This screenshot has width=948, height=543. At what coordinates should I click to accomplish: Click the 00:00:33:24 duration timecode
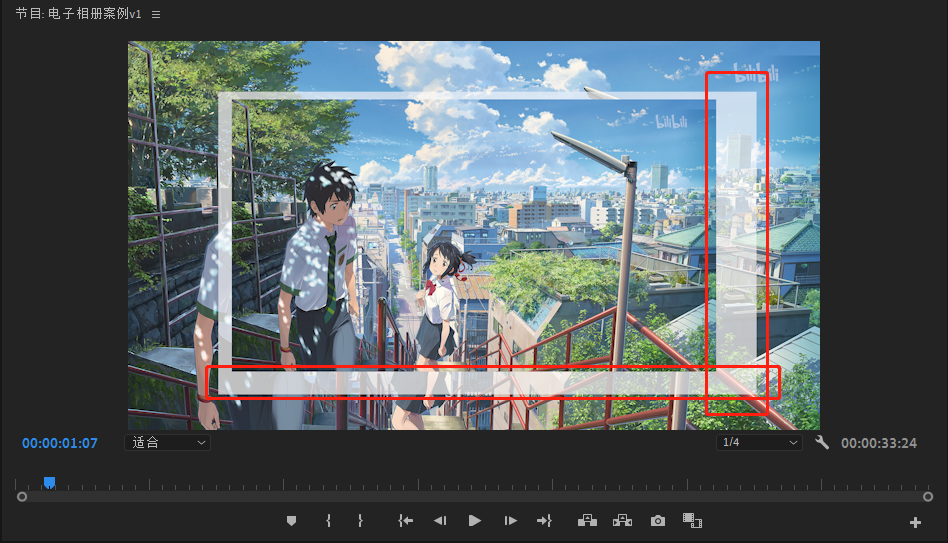878,443
